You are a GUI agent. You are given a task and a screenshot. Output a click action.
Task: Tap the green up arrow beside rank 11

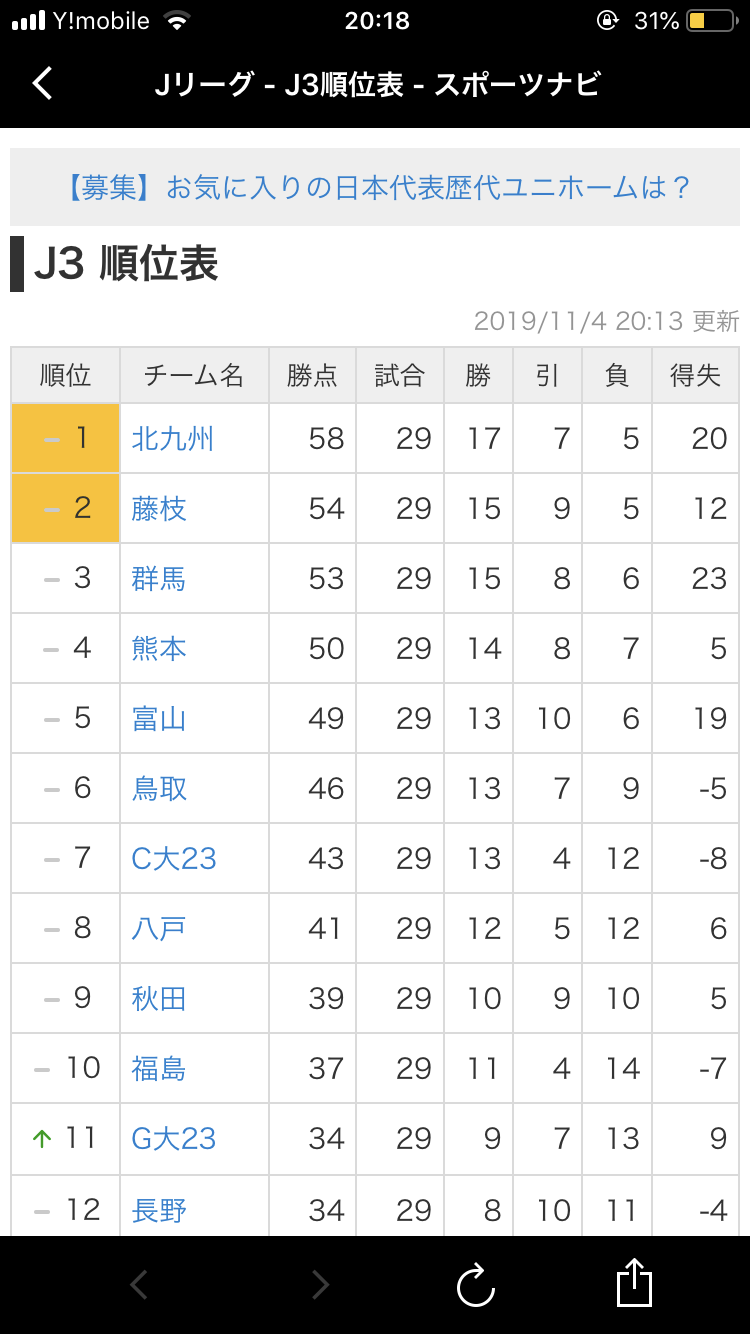coord(42,1139)
